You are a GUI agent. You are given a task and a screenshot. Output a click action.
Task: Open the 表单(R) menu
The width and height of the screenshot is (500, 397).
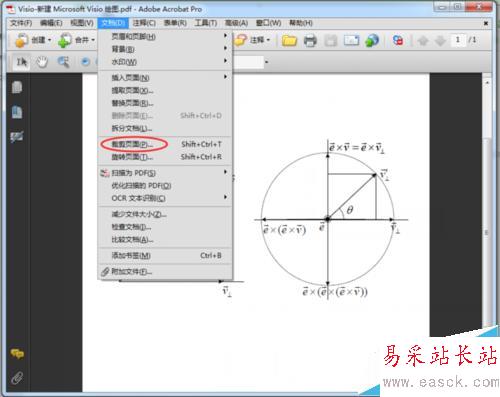tap(175, 23)
